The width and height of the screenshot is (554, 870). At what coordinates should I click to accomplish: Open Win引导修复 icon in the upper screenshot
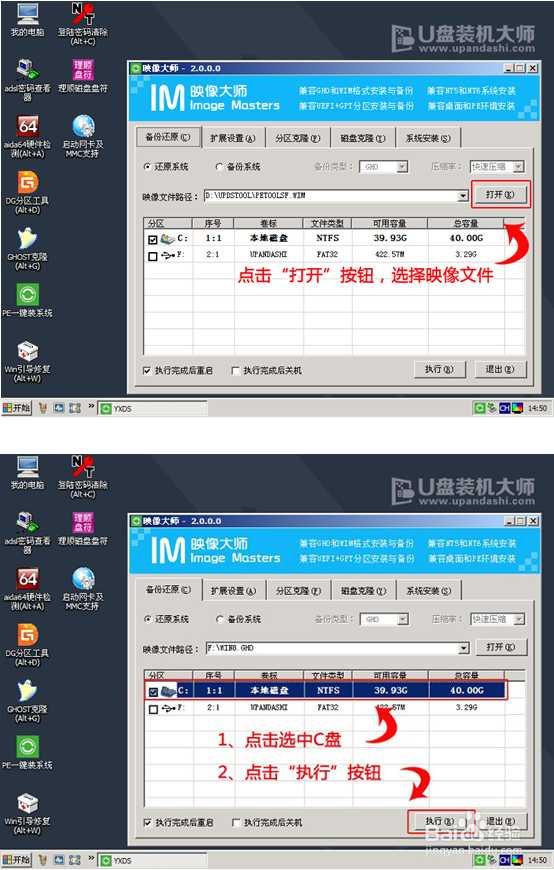coord(27,362)
